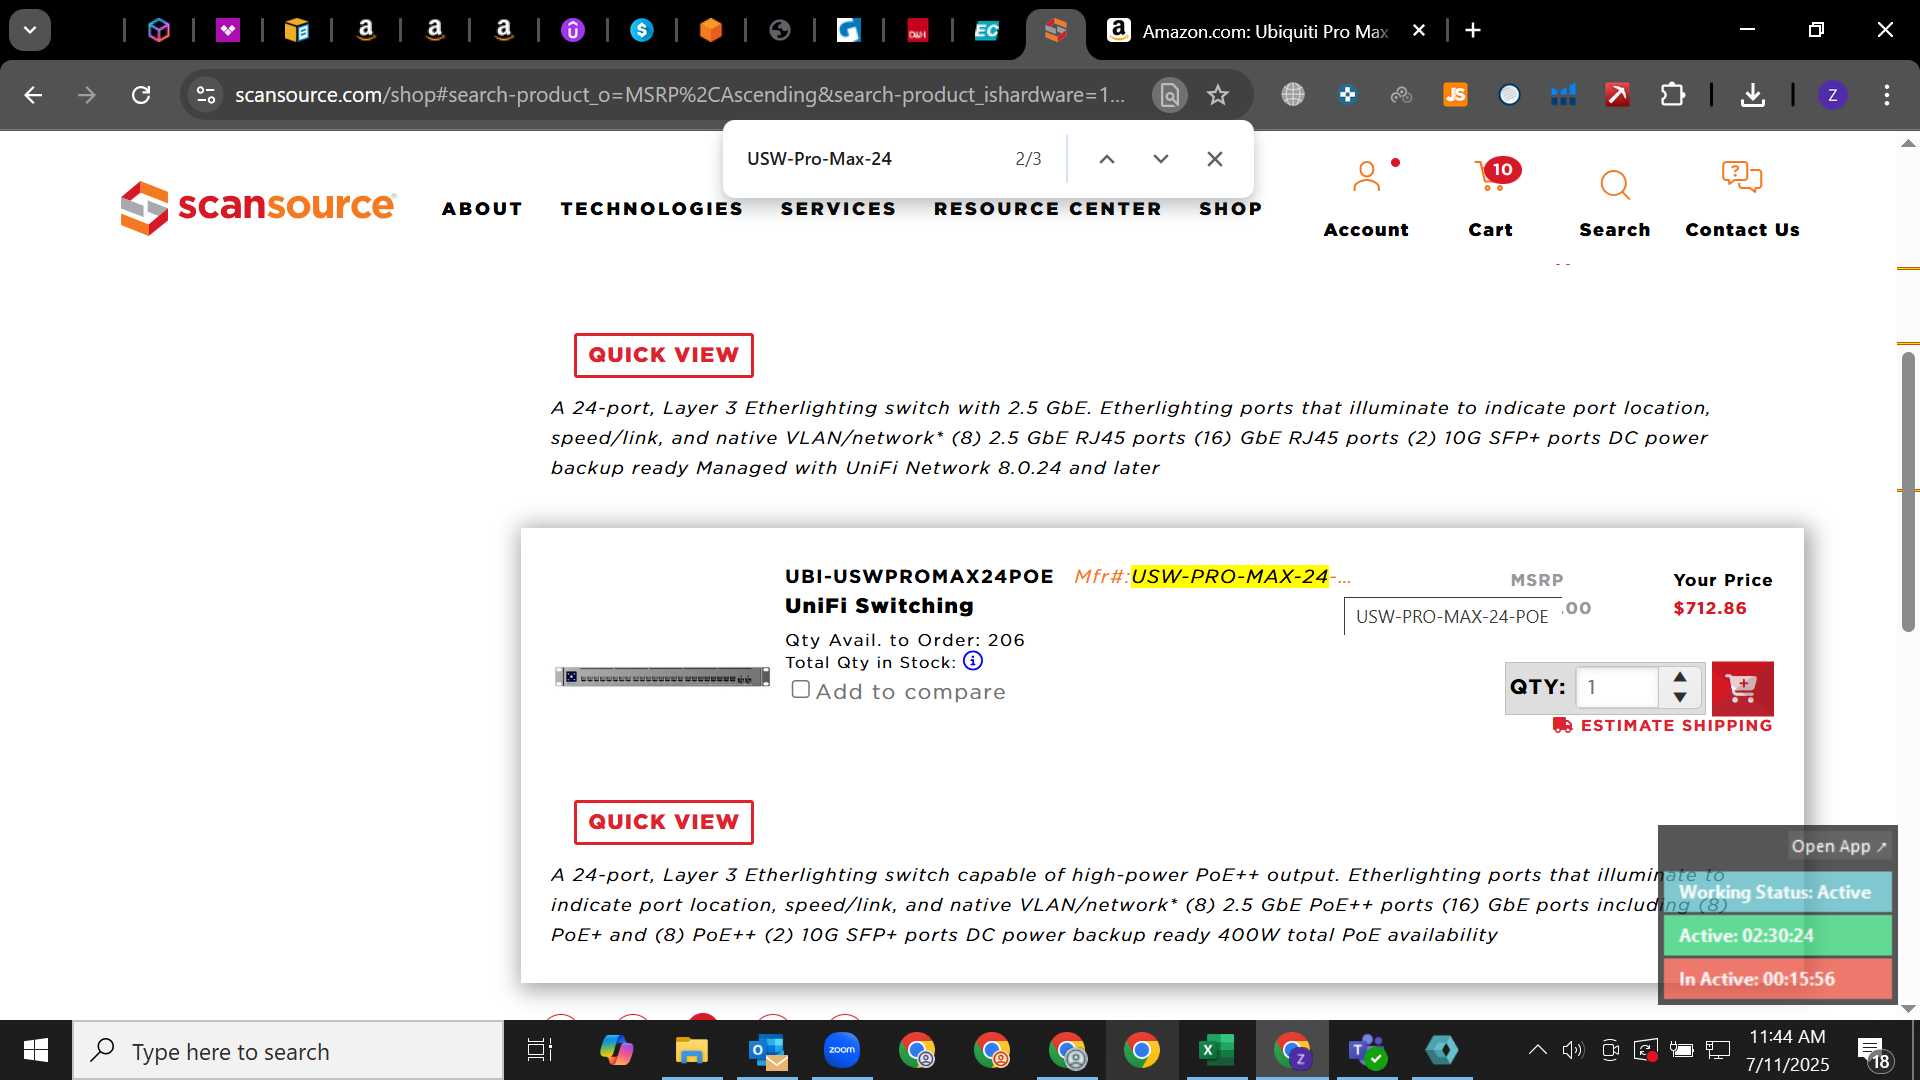Image resolution: width=1920 pixels, height=1080 pixels.
Task: Click the page vertical scrollbar thumb
Action: (1908, 491)
